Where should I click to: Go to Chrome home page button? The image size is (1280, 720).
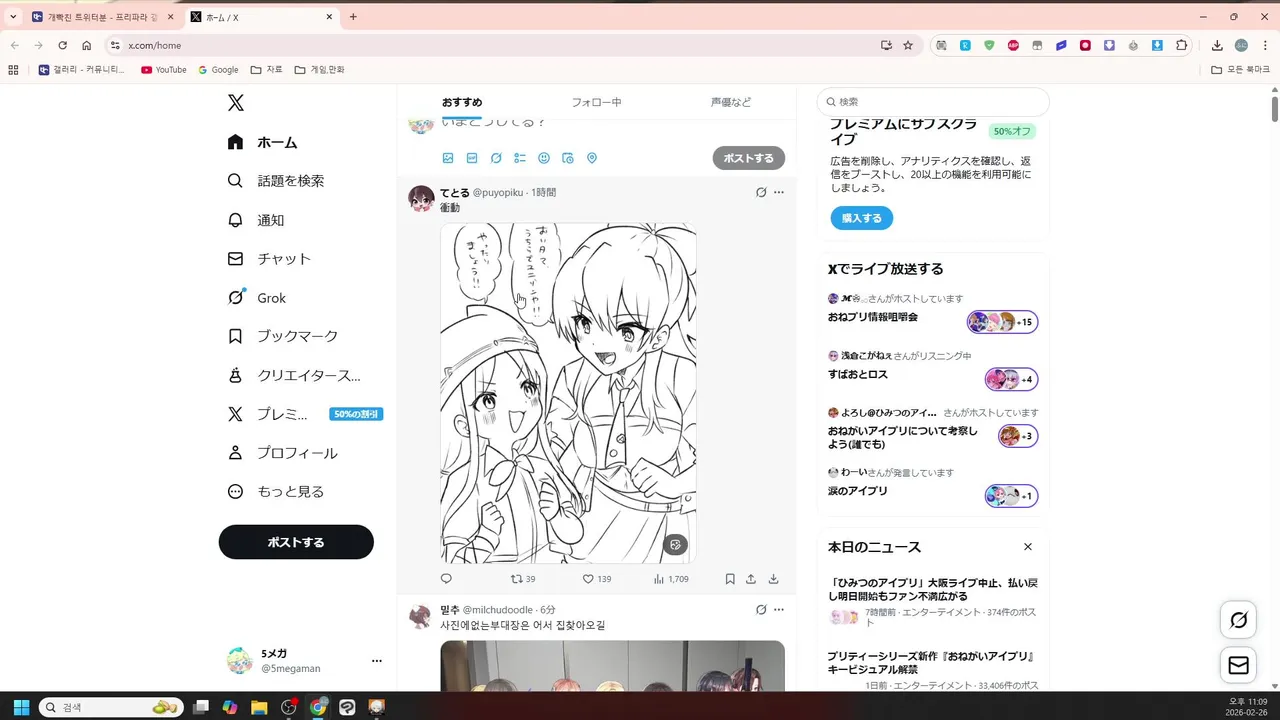tap(86, 45)
